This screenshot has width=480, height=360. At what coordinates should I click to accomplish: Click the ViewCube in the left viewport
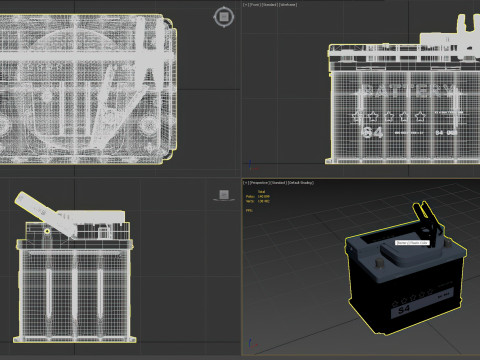coord(224,195)
